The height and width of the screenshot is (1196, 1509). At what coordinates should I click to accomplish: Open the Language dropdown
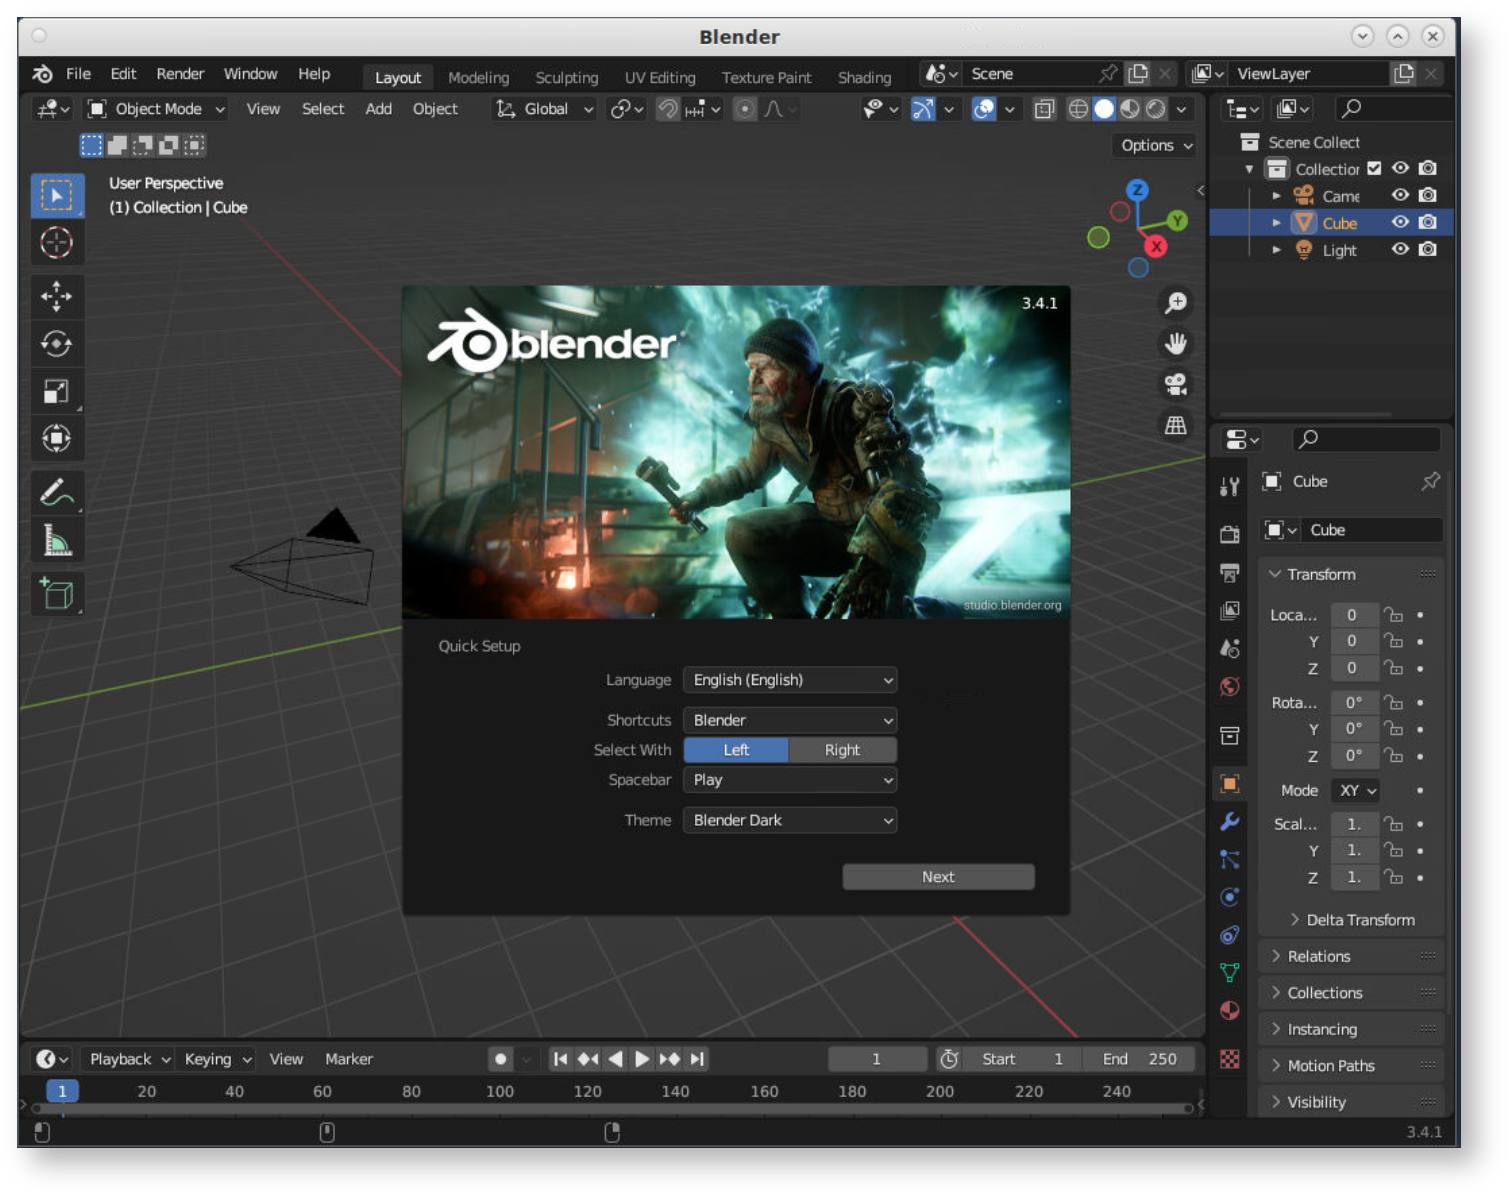(790, 680)
